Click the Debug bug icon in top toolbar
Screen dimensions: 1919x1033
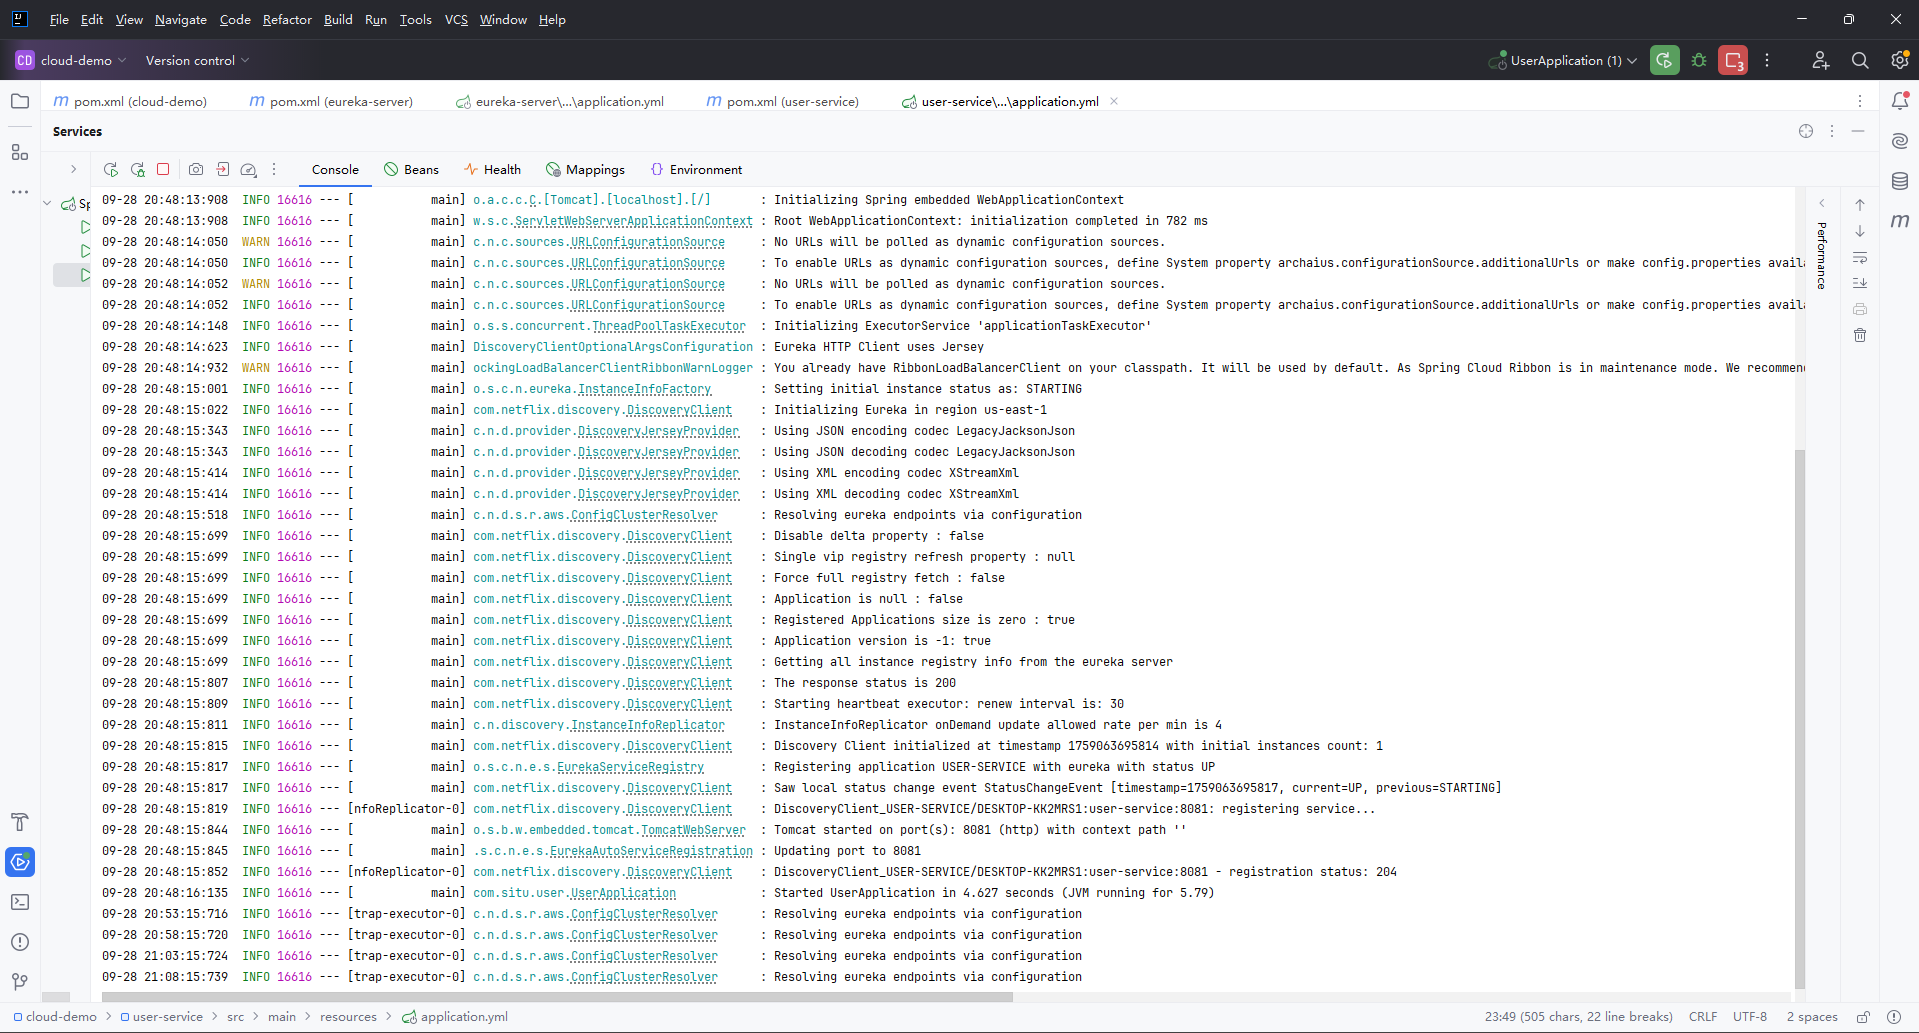[1699, 60]
